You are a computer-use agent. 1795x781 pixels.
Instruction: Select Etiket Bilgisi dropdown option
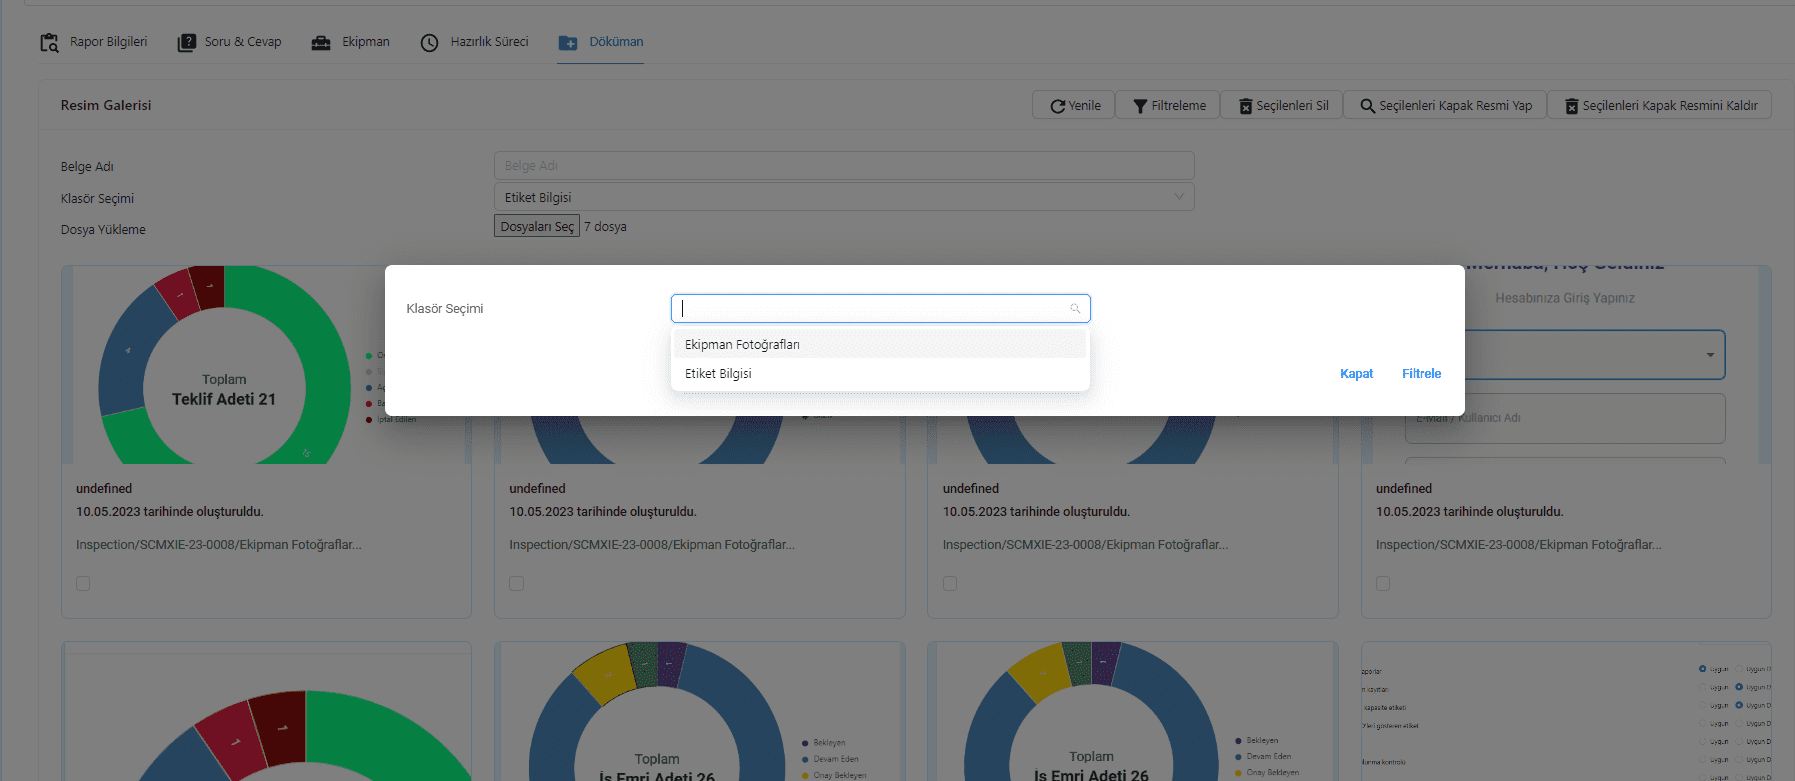[x=880, y=373]
